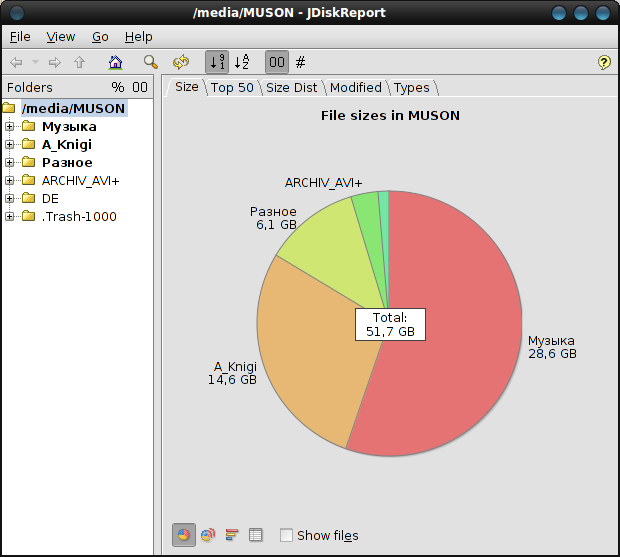
Task: Switch to bar chart view
Action: [232, 535]
